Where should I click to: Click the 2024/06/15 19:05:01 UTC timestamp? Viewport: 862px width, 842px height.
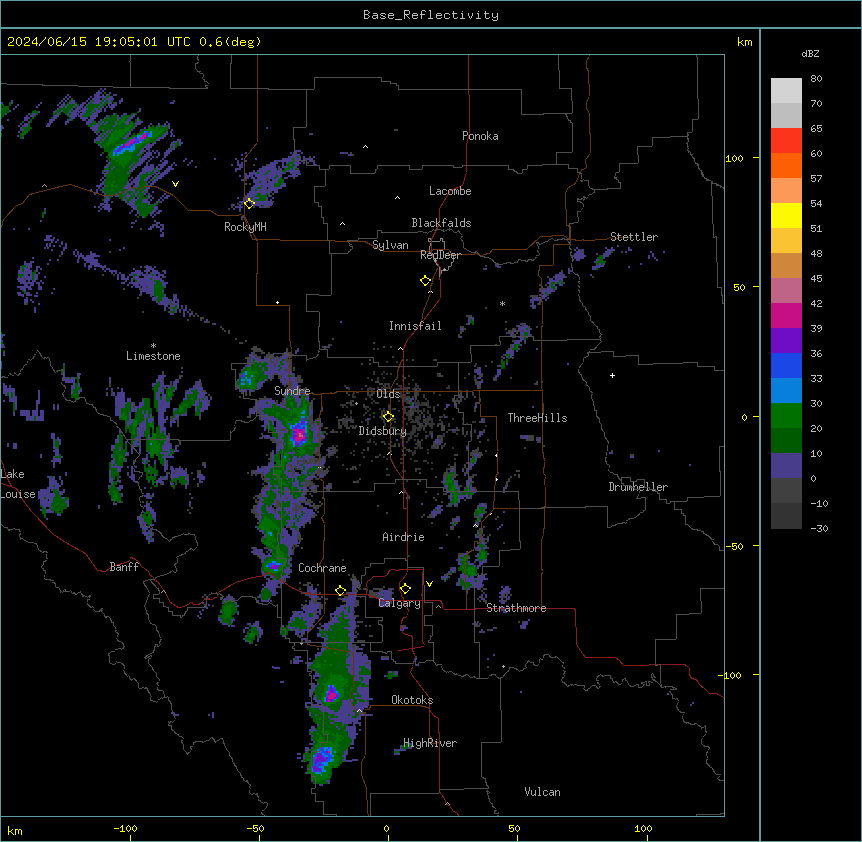99,42
